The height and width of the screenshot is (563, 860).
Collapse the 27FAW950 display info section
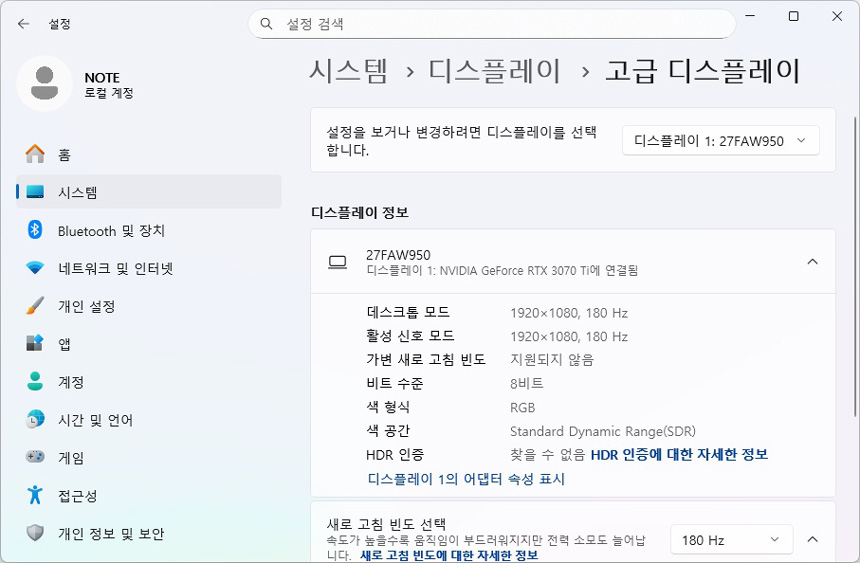coord(812,262)
